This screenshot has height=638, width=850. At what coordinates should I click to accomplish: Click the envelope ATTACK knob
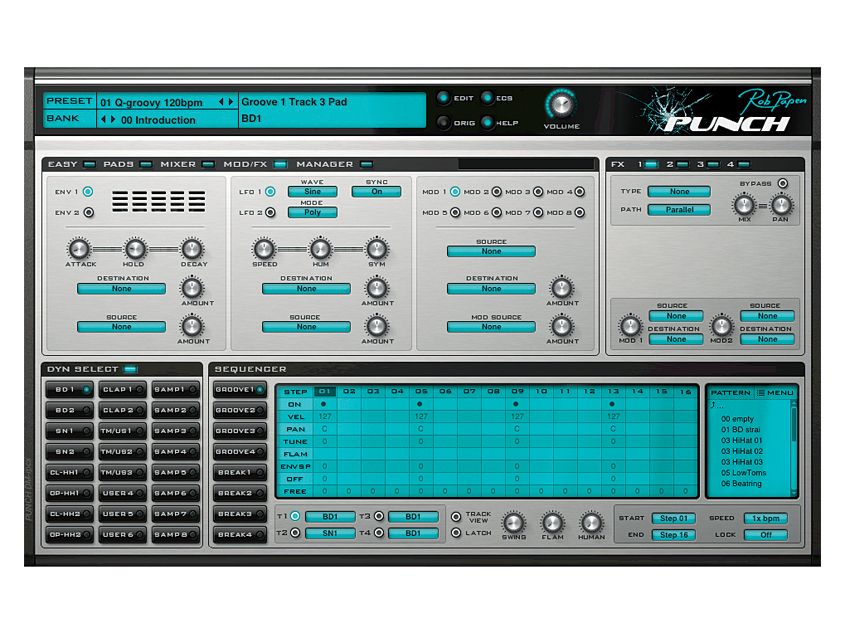79,249
